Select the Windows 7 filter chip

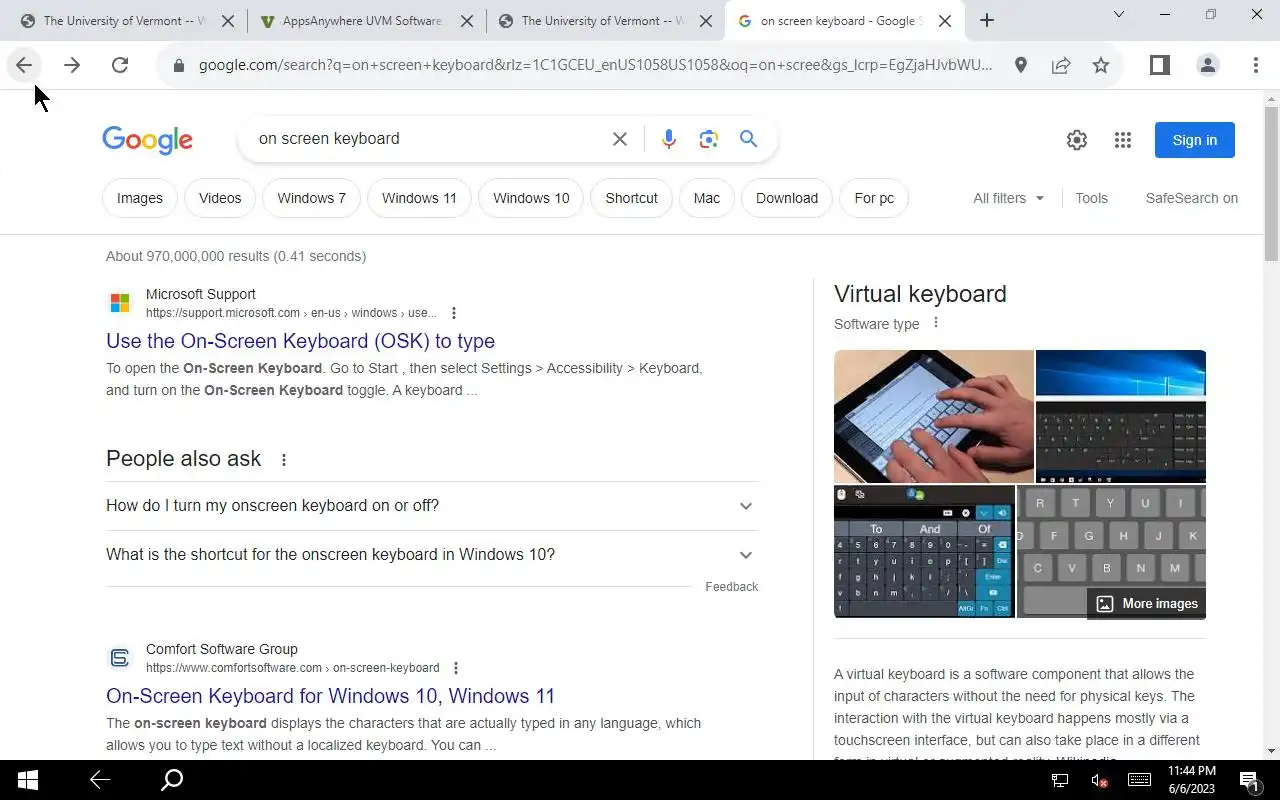(311, 198)
